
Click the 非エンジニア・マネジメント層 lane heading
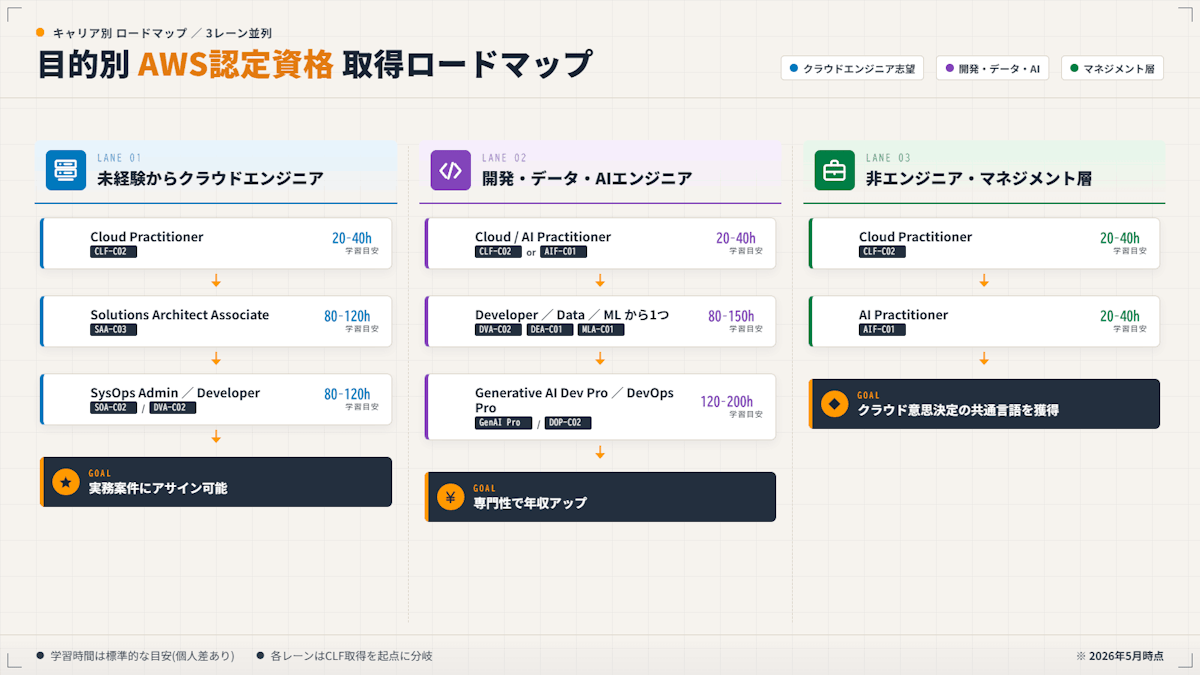978,179
